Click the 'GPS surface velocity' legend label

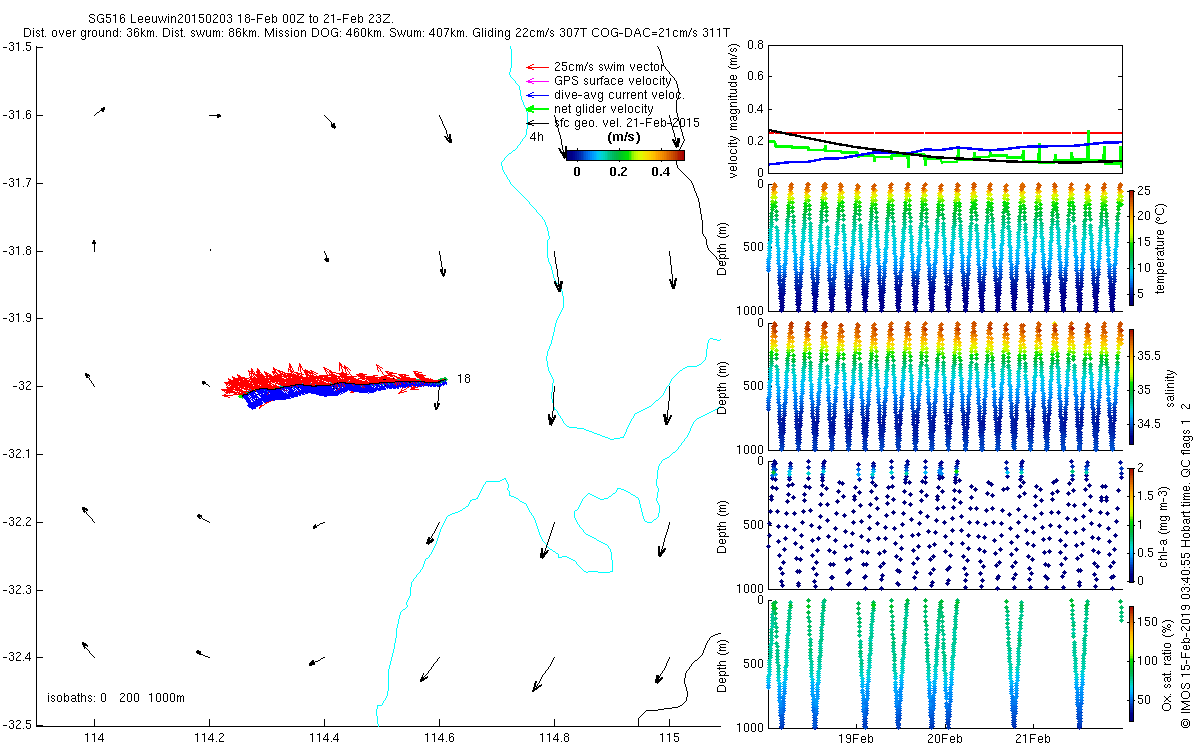612,81
